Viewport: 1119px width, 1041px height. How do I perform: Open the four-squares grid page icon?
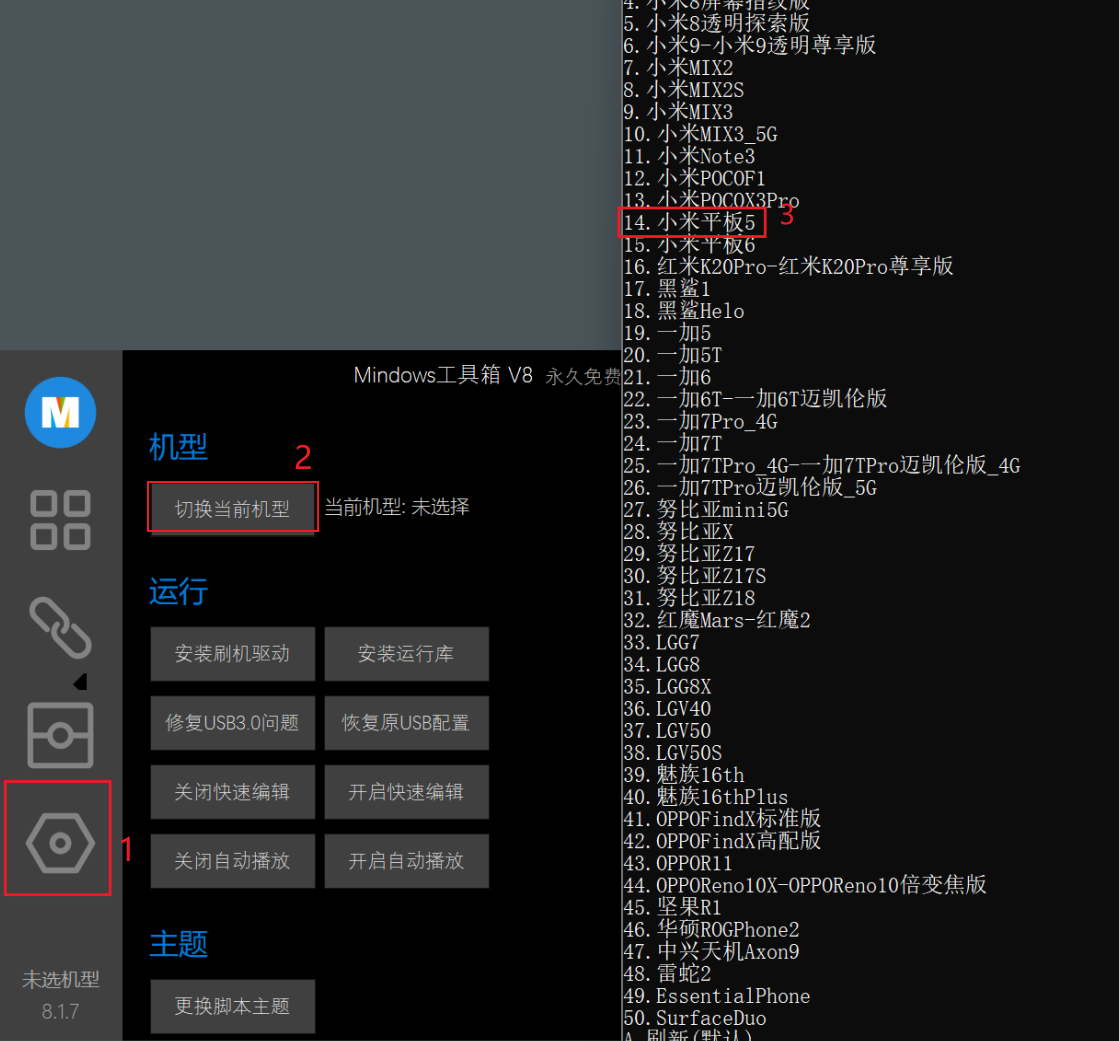(x=61, y=520)
